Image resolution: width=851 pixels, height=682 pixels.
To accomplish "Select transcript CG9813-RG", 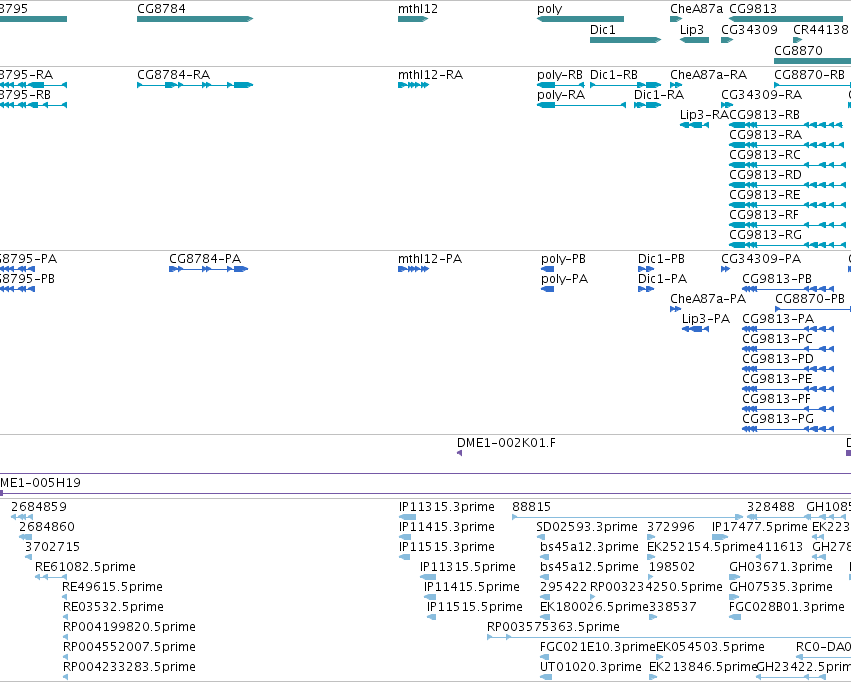I will [788, 245].
